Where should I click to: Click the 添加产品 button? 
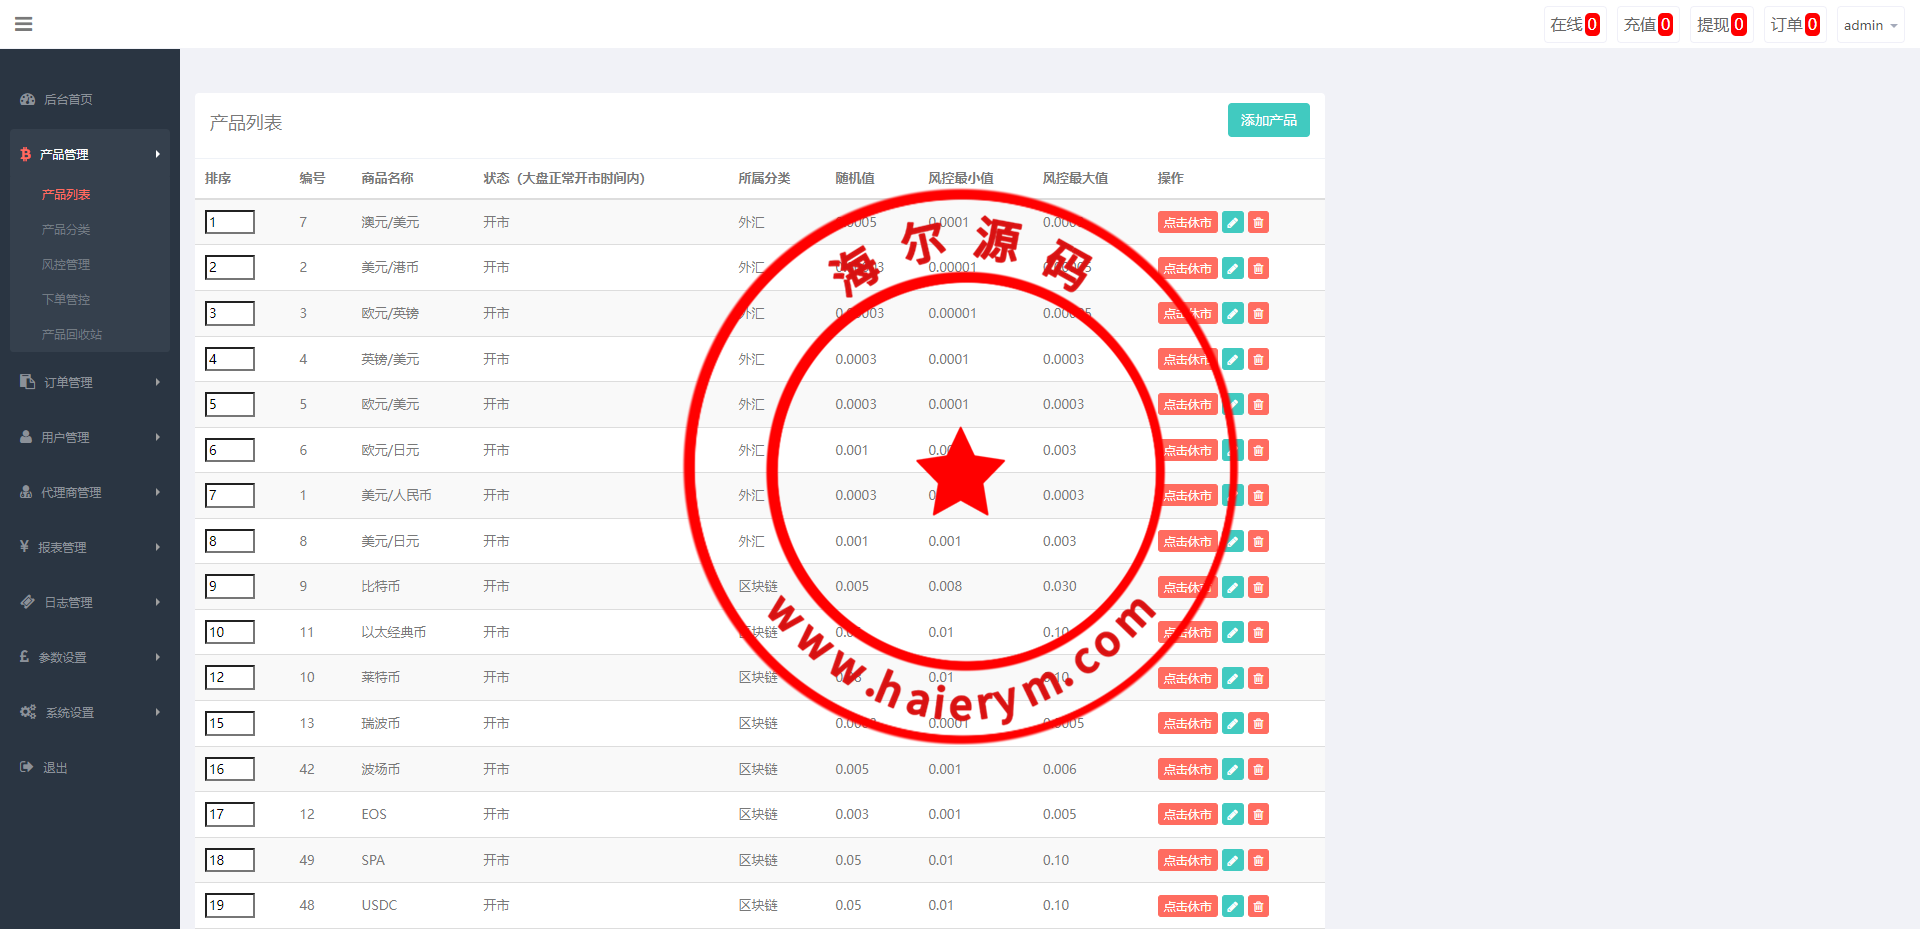coord(1268,120)
